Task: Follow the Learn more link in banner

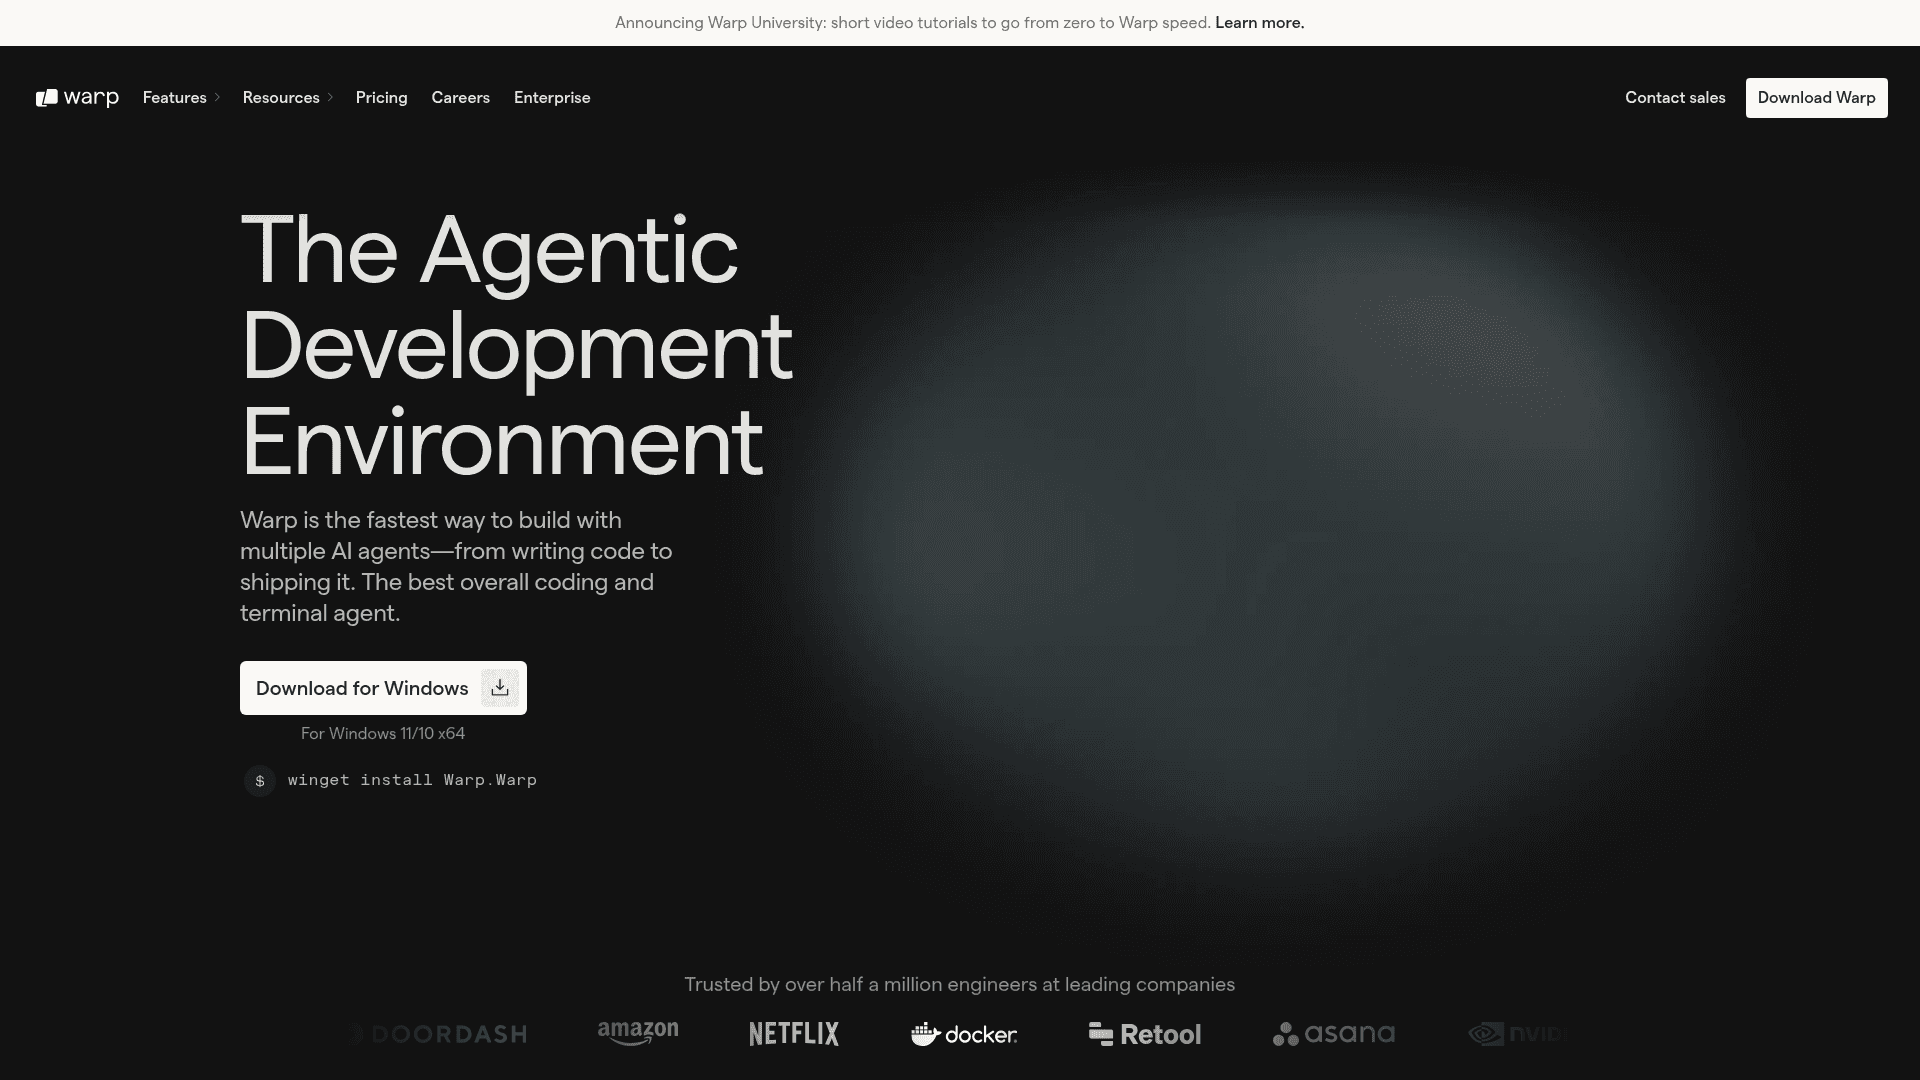Action: coord(1260,23)
